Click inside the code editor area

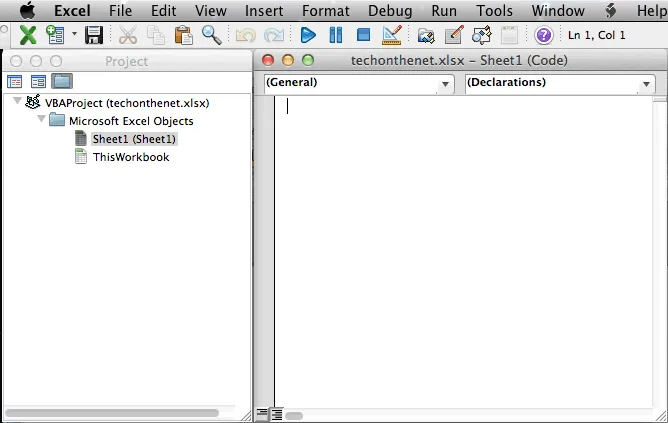tap(464, 251)
